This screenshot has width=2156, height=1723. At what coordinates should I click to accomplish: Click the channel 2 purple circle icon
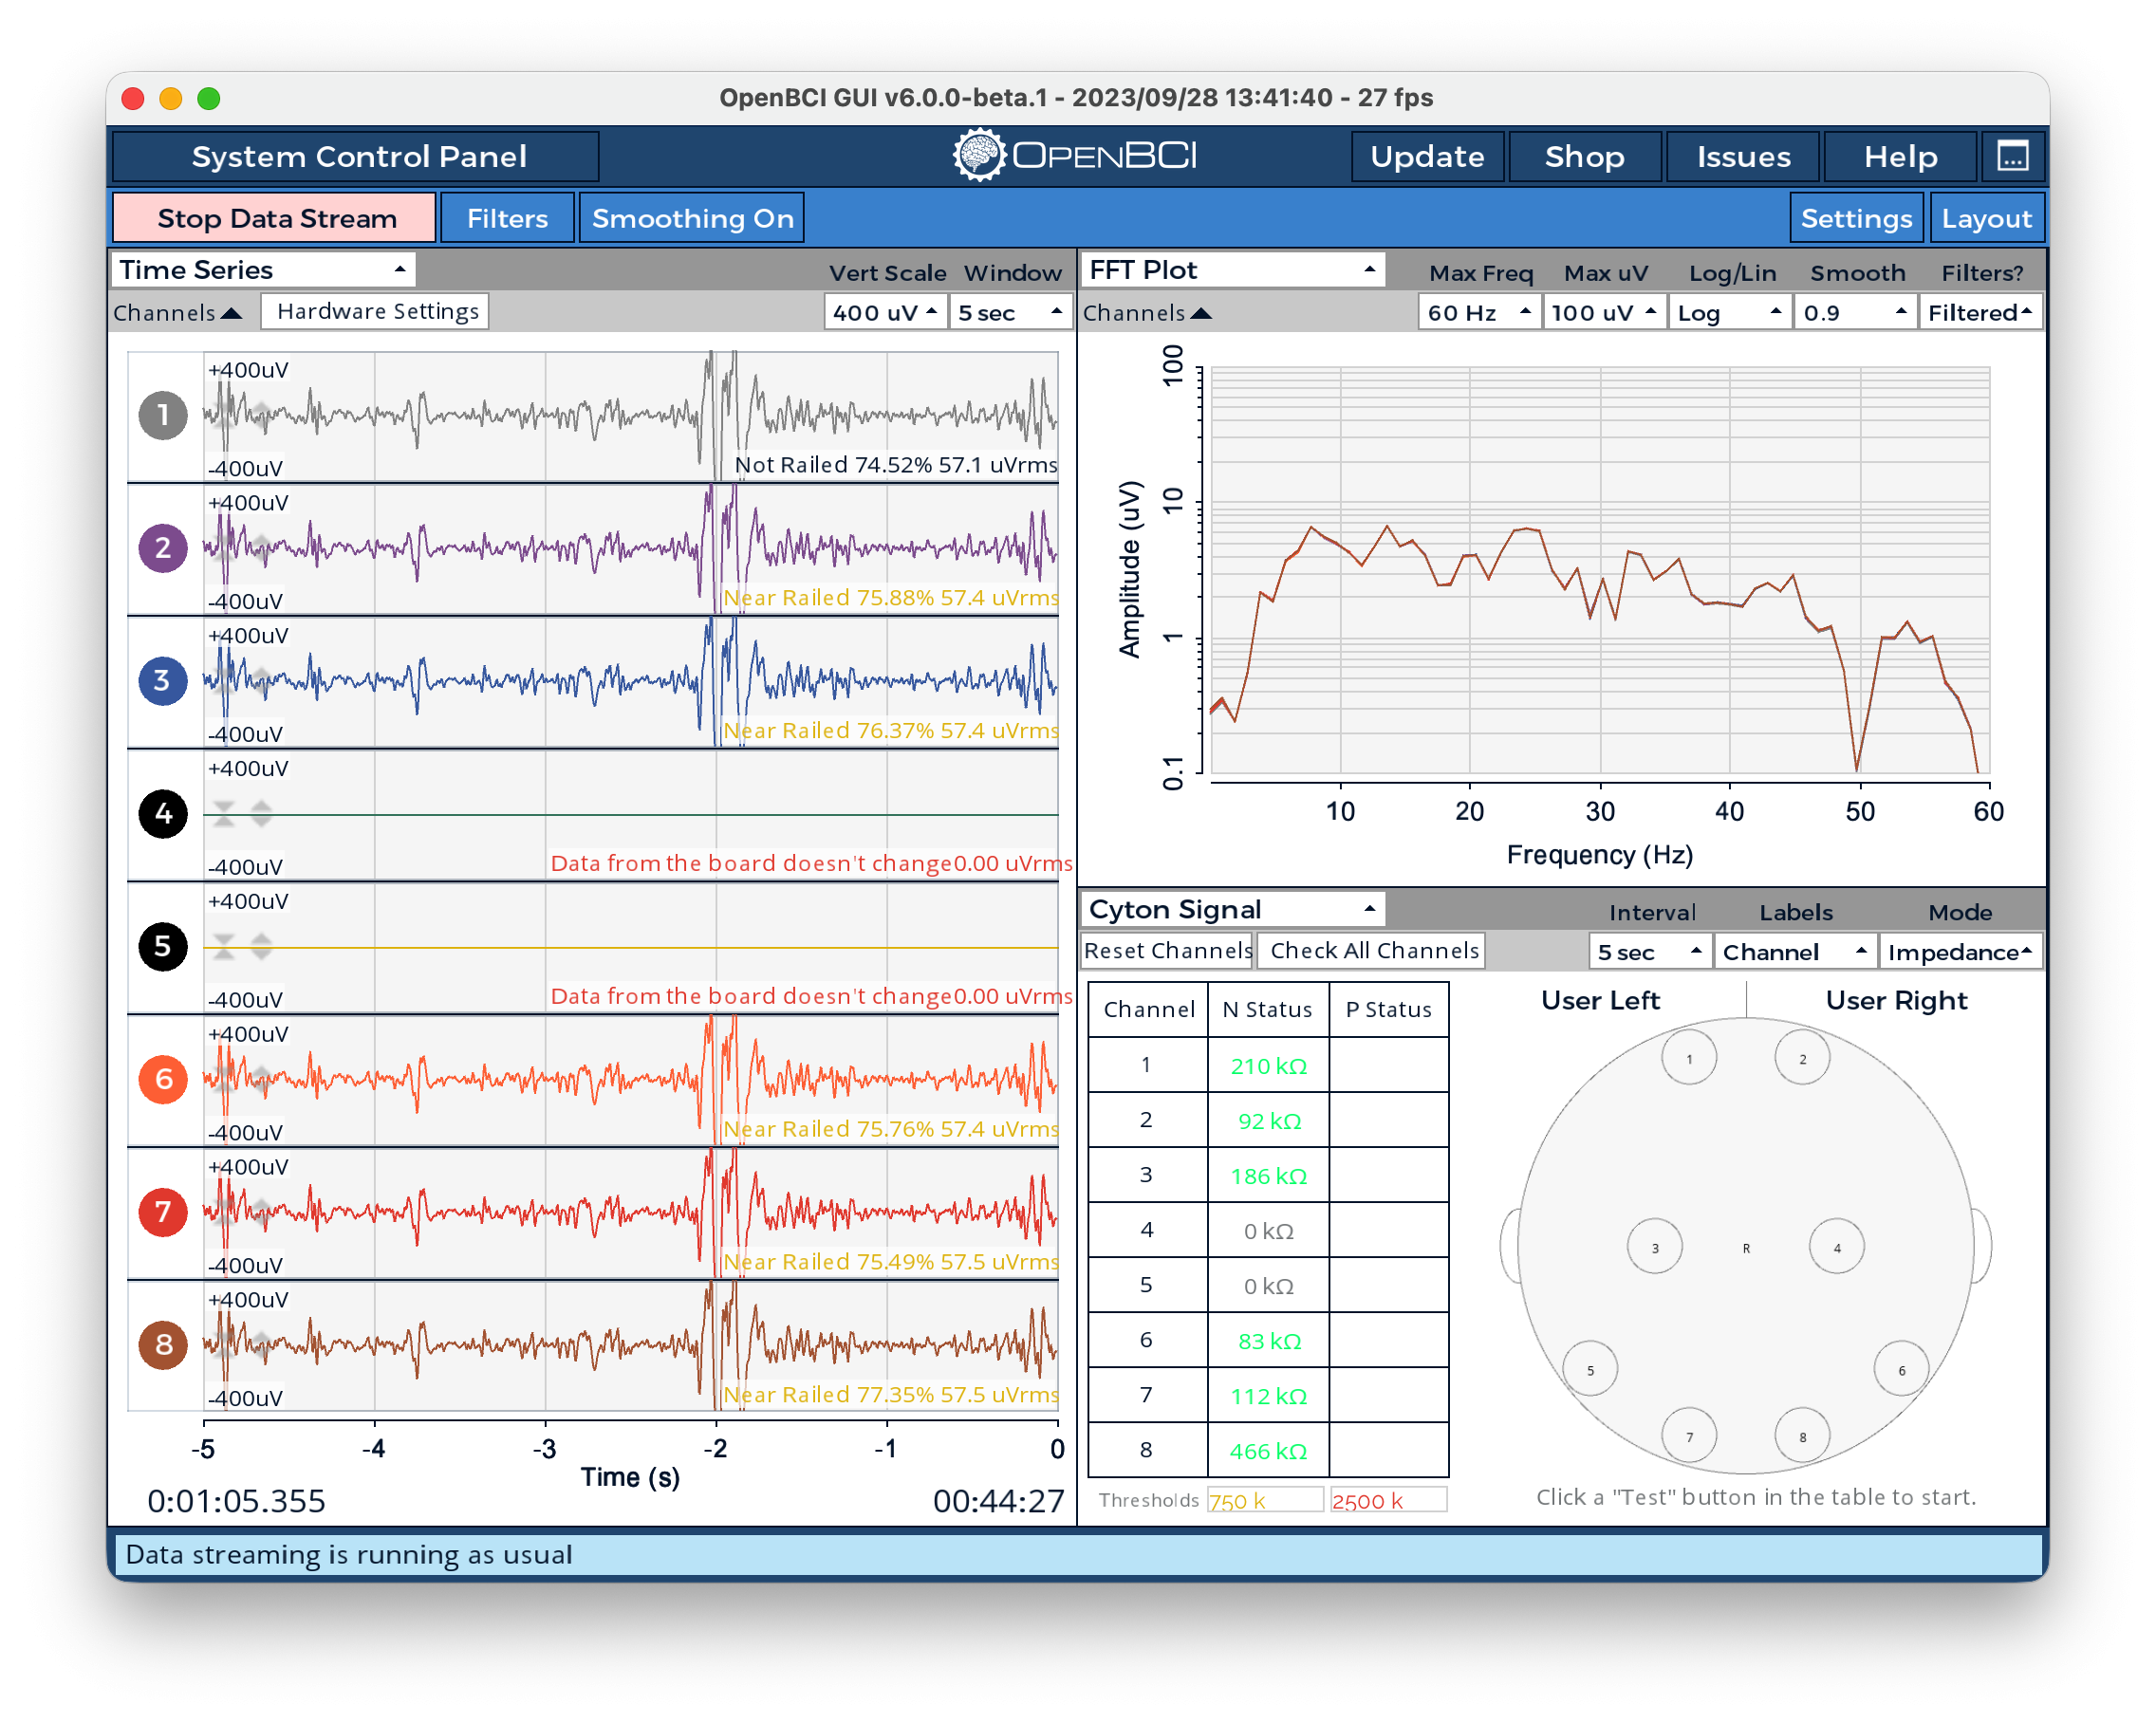[x=163, y=548]
